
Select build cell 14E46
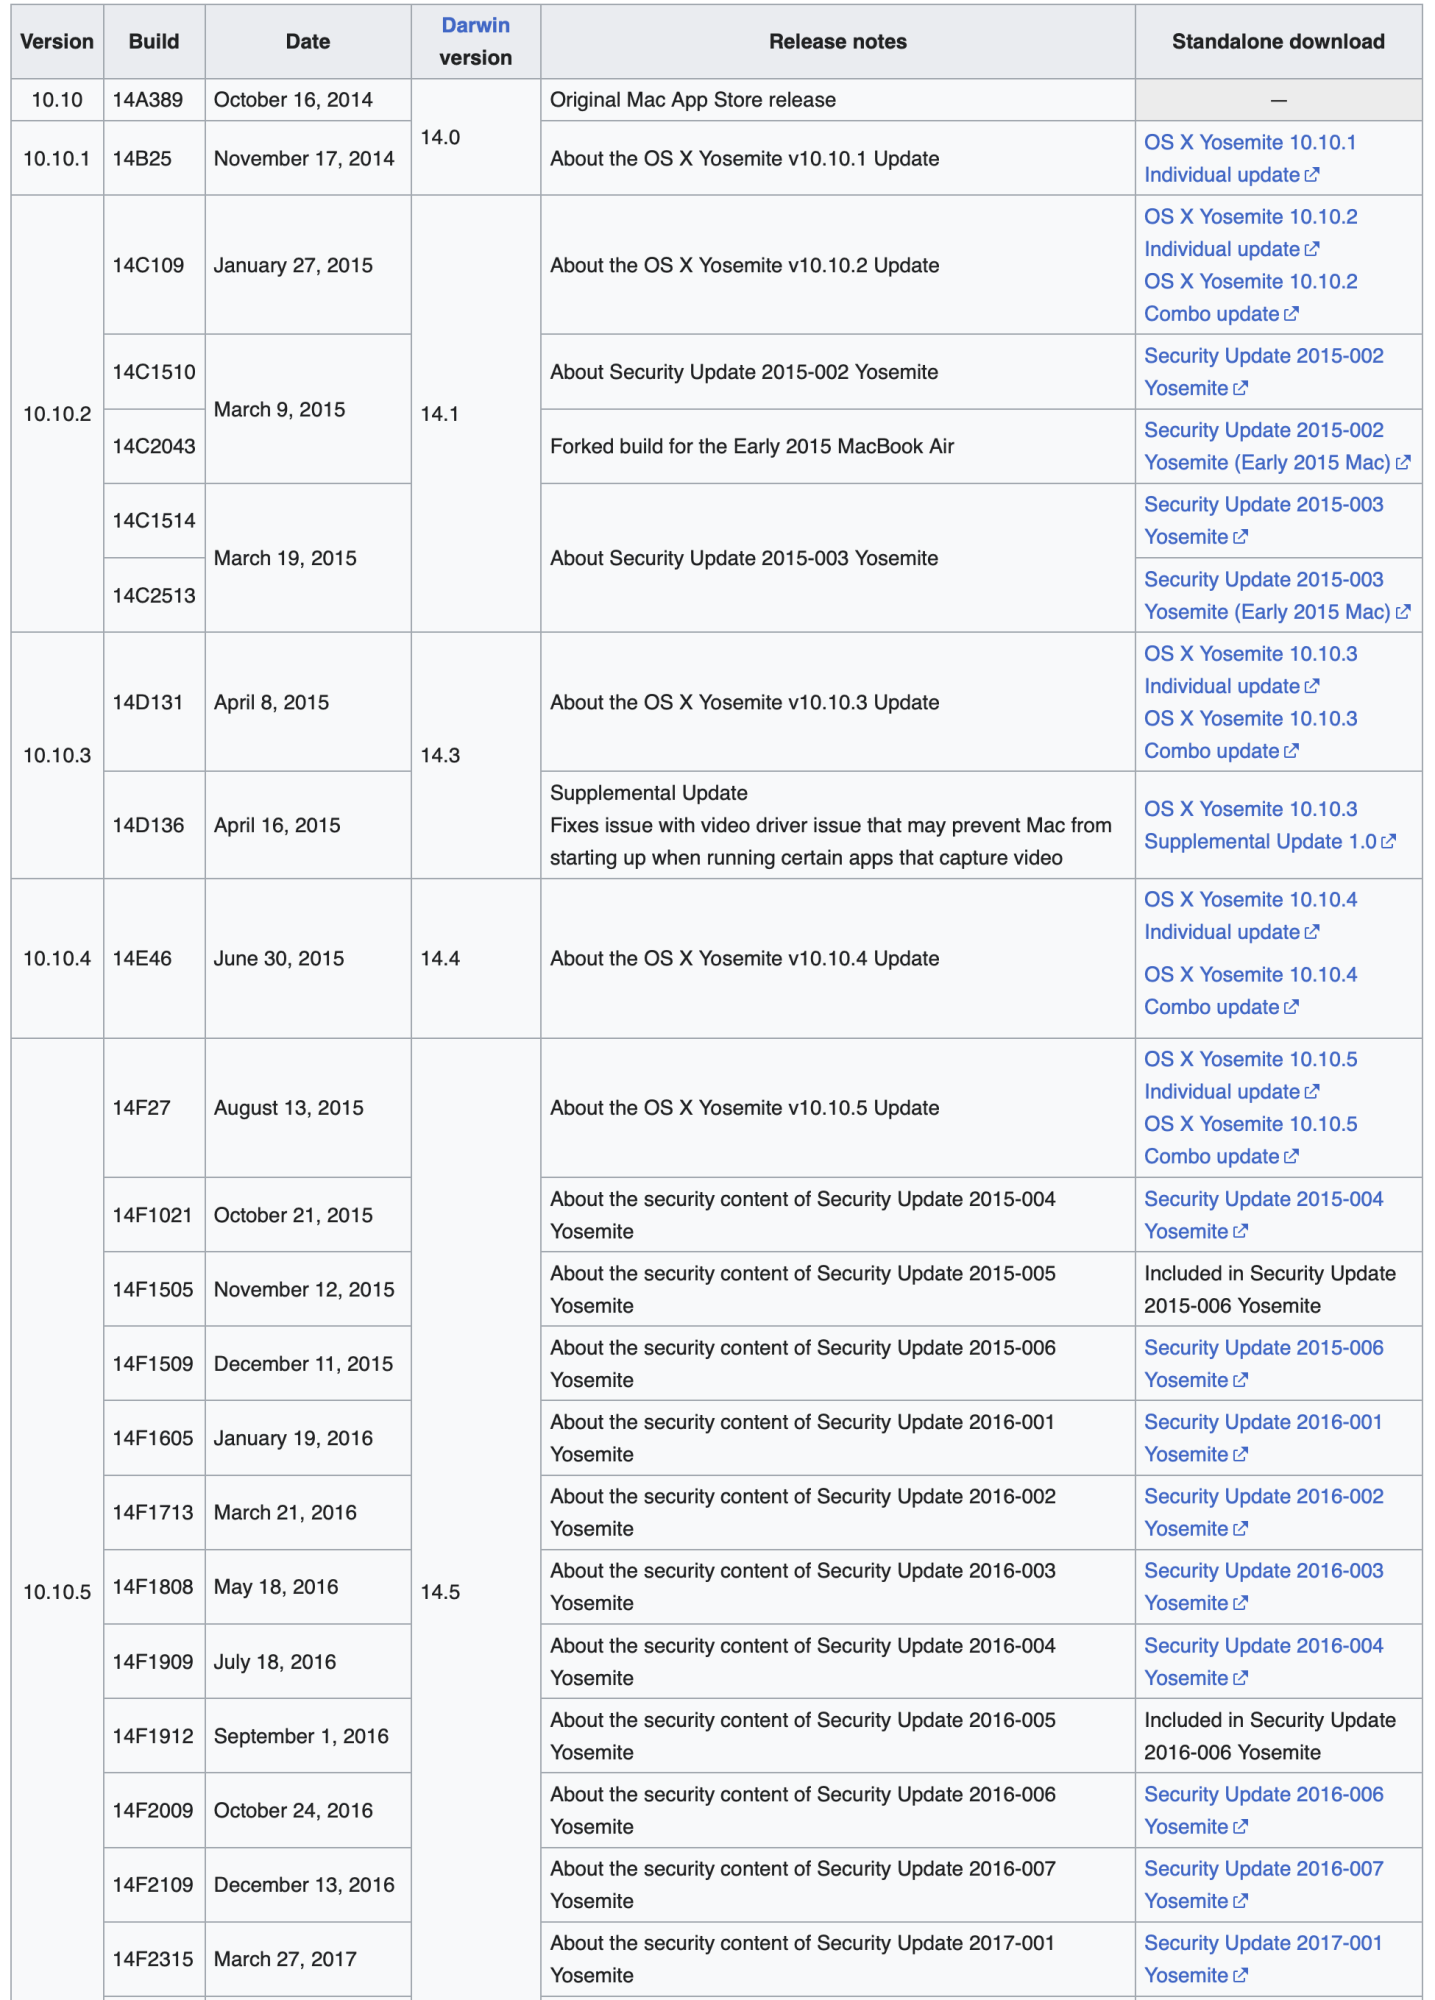click(154, 958)
